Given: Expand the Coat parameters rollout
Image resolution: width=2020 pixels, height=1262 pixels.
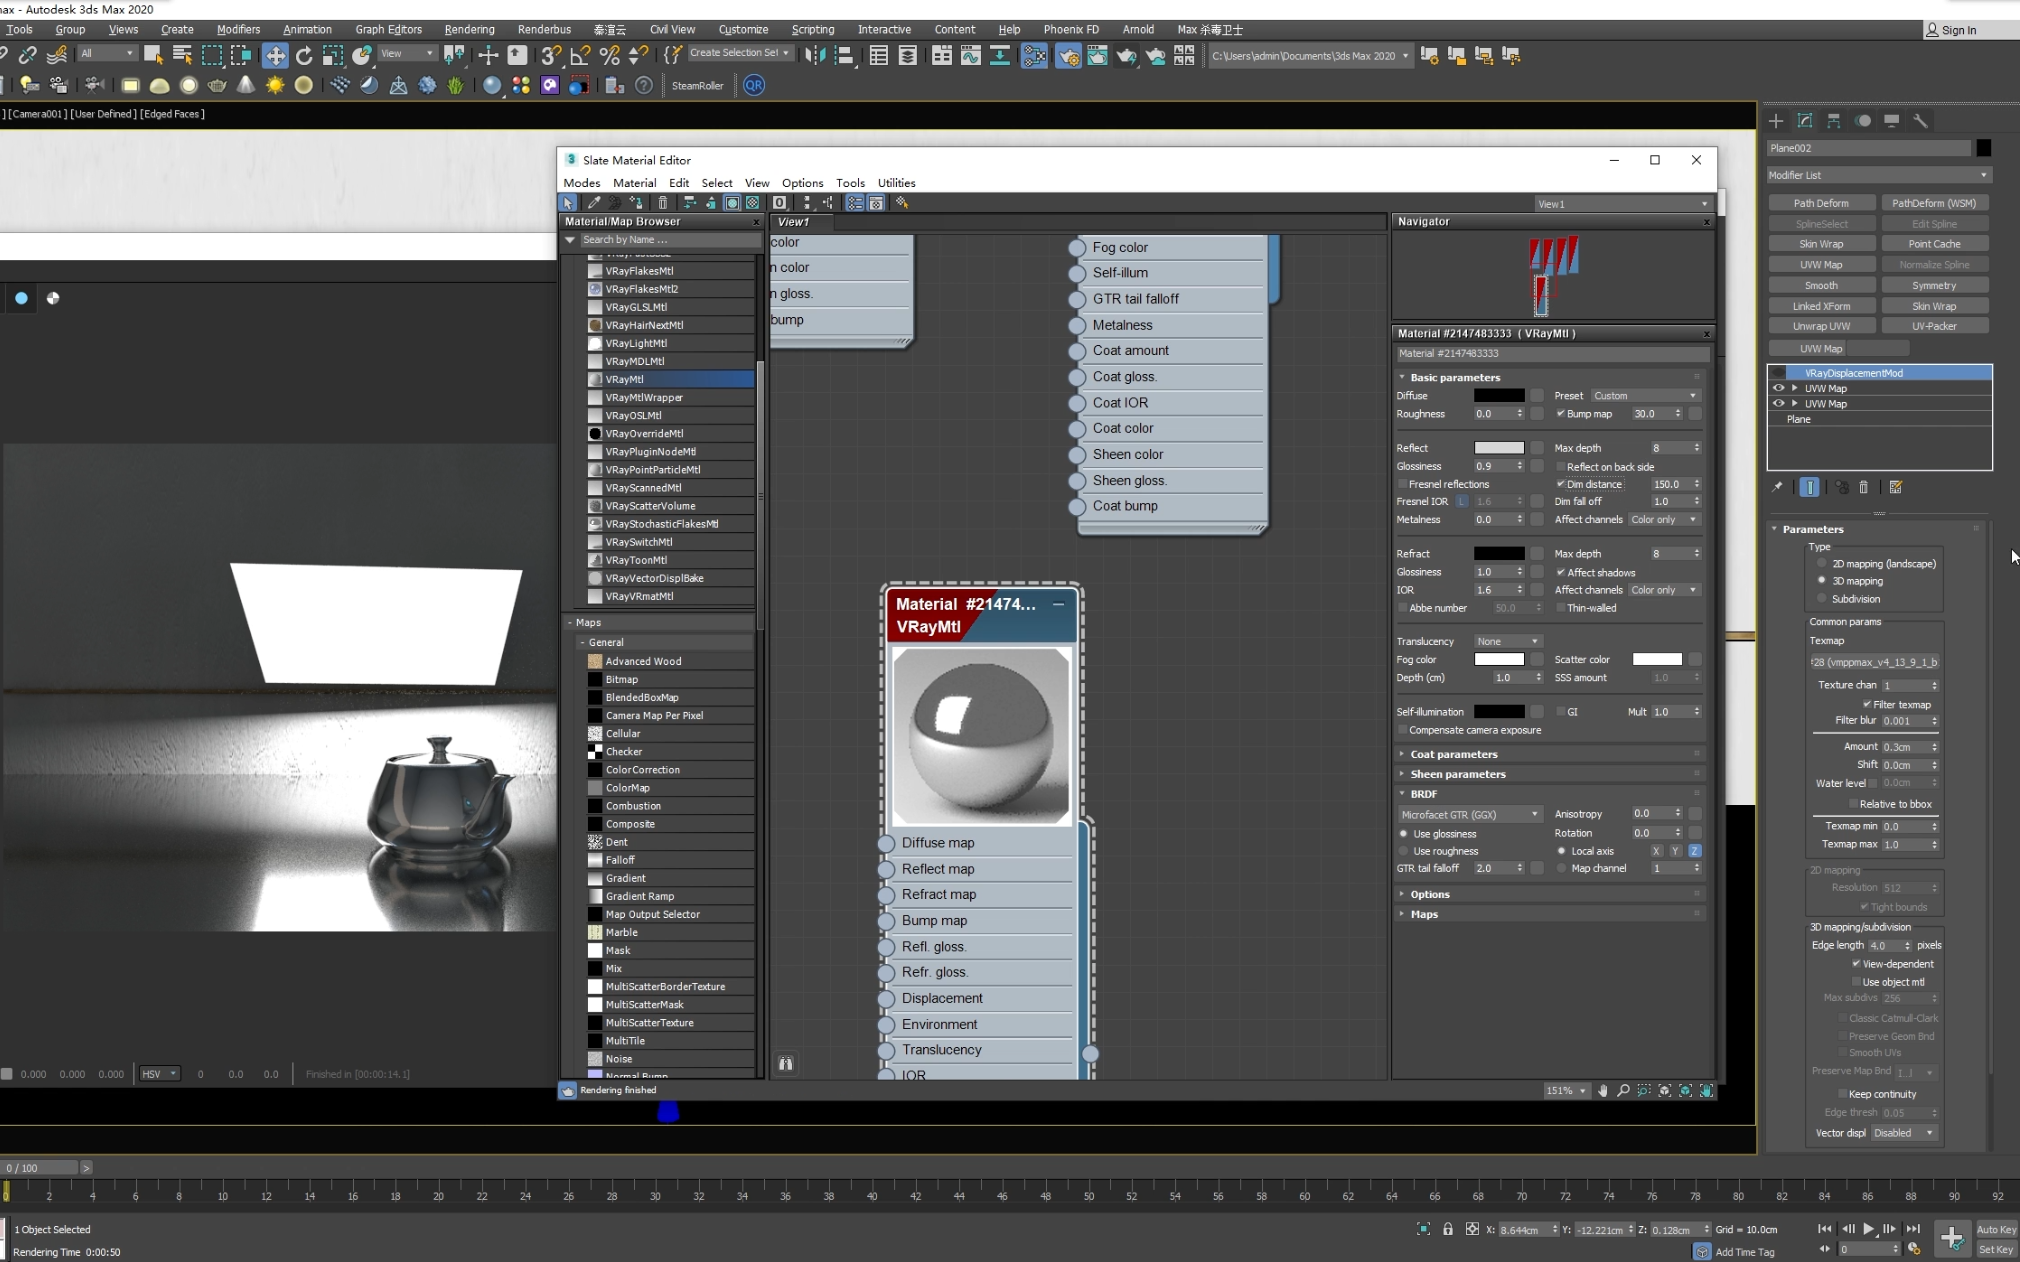Looking at the screenshot, I should [x=1453, y=754].
